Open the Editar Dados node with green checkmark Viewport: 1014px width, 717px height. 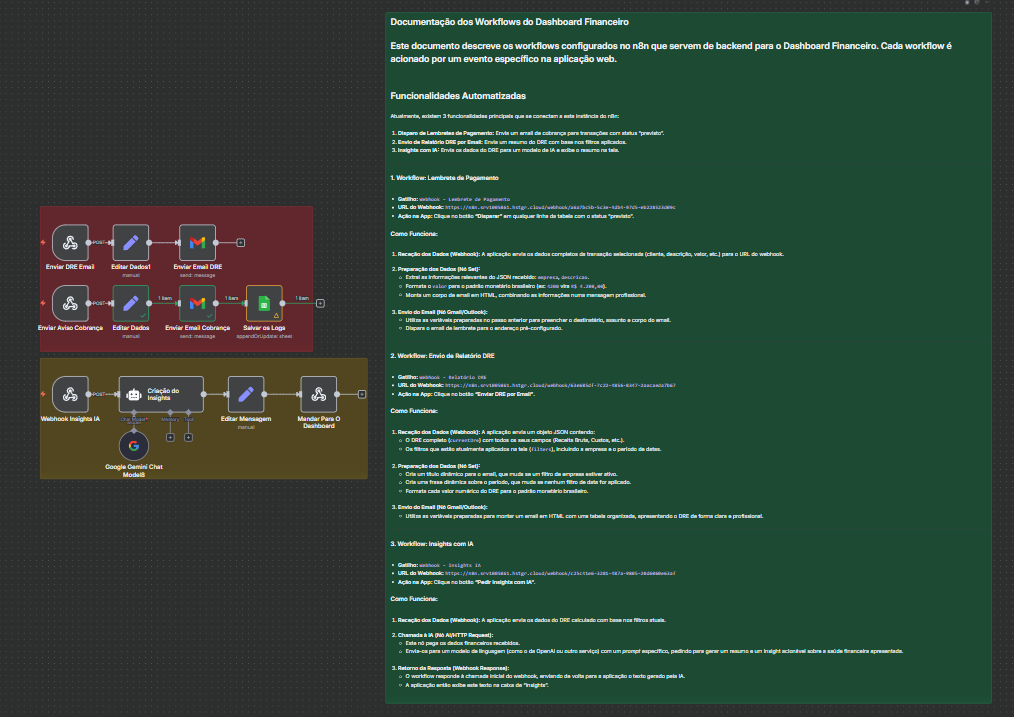[x=130, y=303]
